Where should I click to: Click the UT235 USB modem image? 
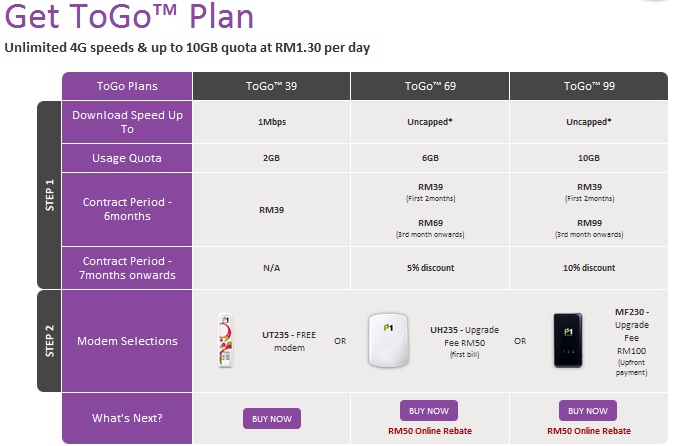point(225,340)
